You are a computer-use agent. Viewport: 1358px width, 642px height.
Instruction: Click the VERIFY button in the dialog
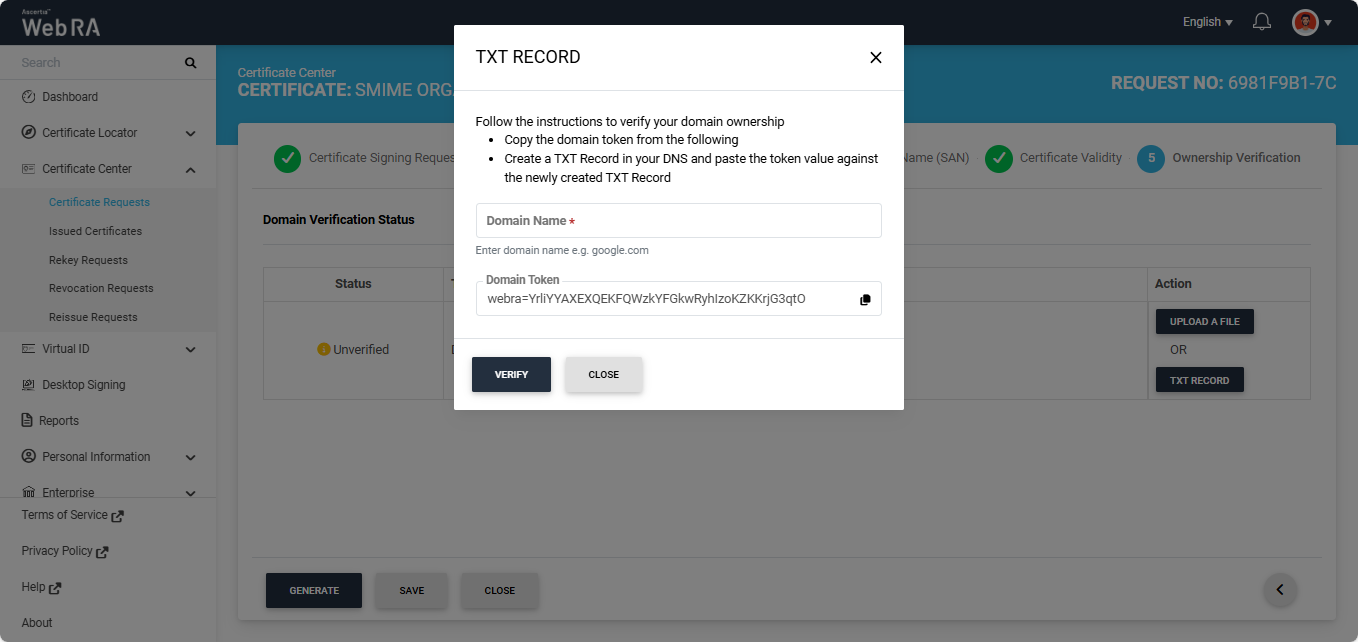pos(511,374)
